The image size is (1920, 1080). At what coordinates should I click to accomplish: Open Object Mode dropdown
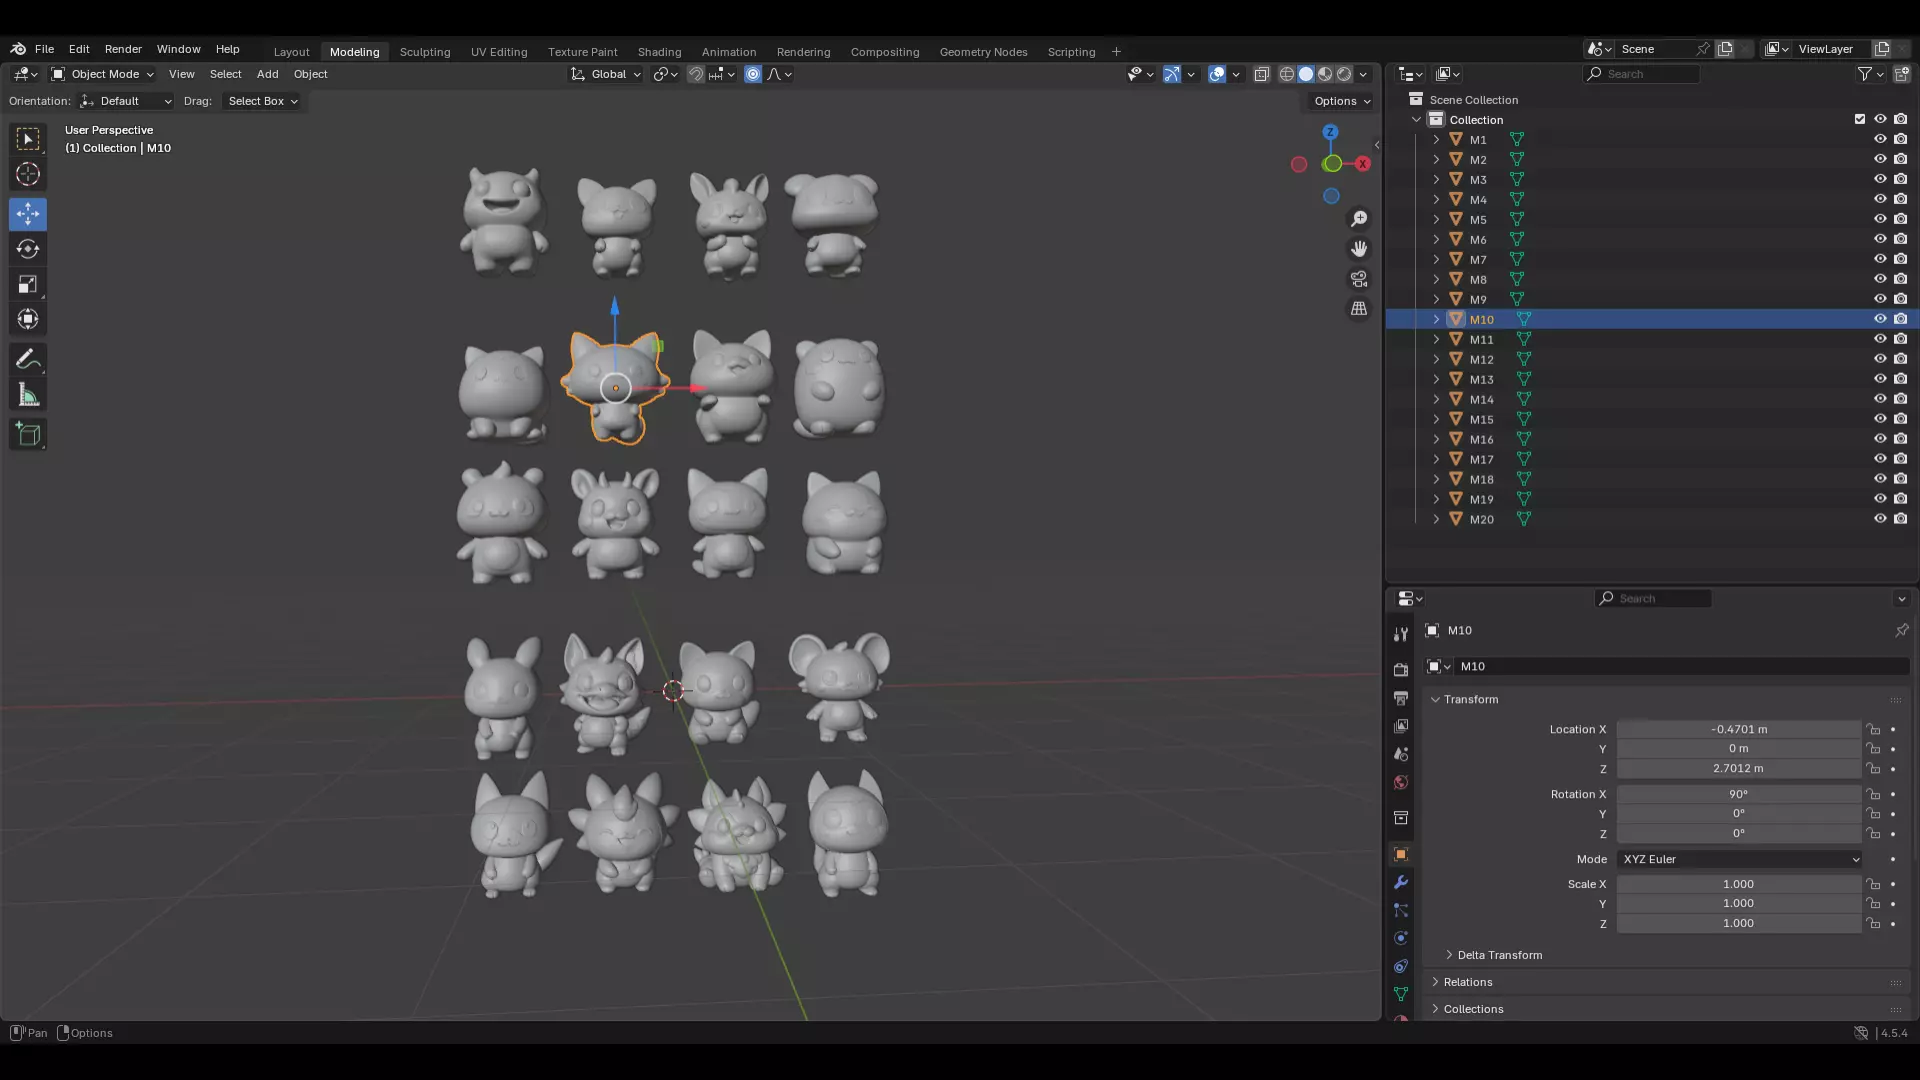[102, 74]
